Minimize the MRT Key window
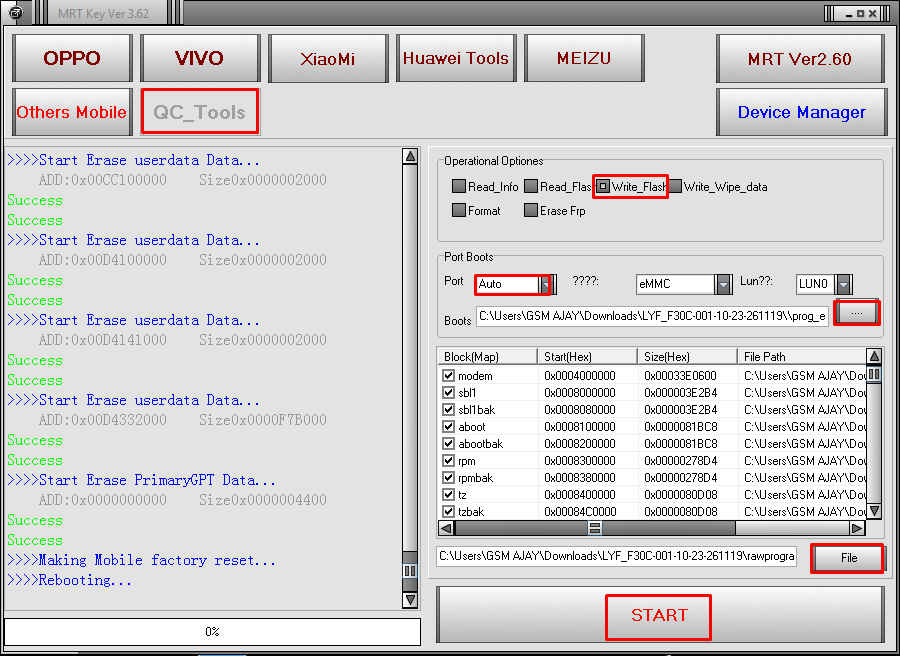The width and height of the screenshot is (900, 656). point(849,13)
